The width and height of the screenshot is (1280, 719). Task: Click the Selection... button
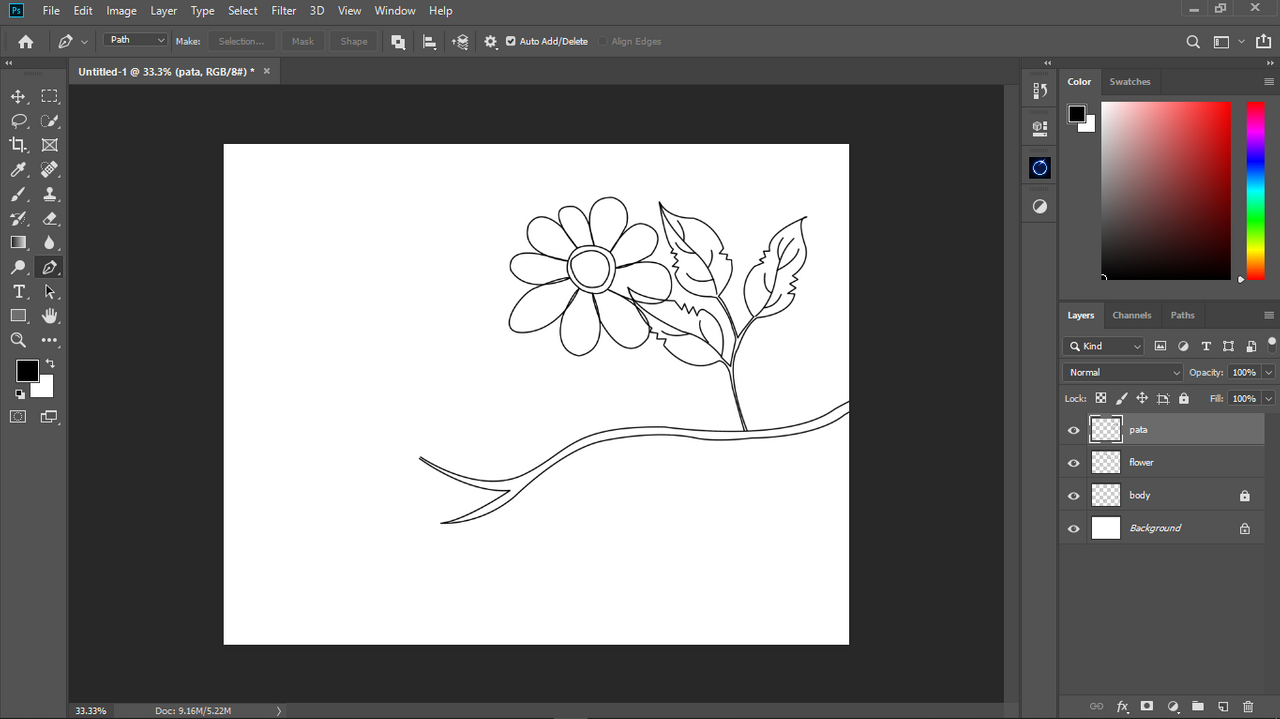click(x=241, y=41)
